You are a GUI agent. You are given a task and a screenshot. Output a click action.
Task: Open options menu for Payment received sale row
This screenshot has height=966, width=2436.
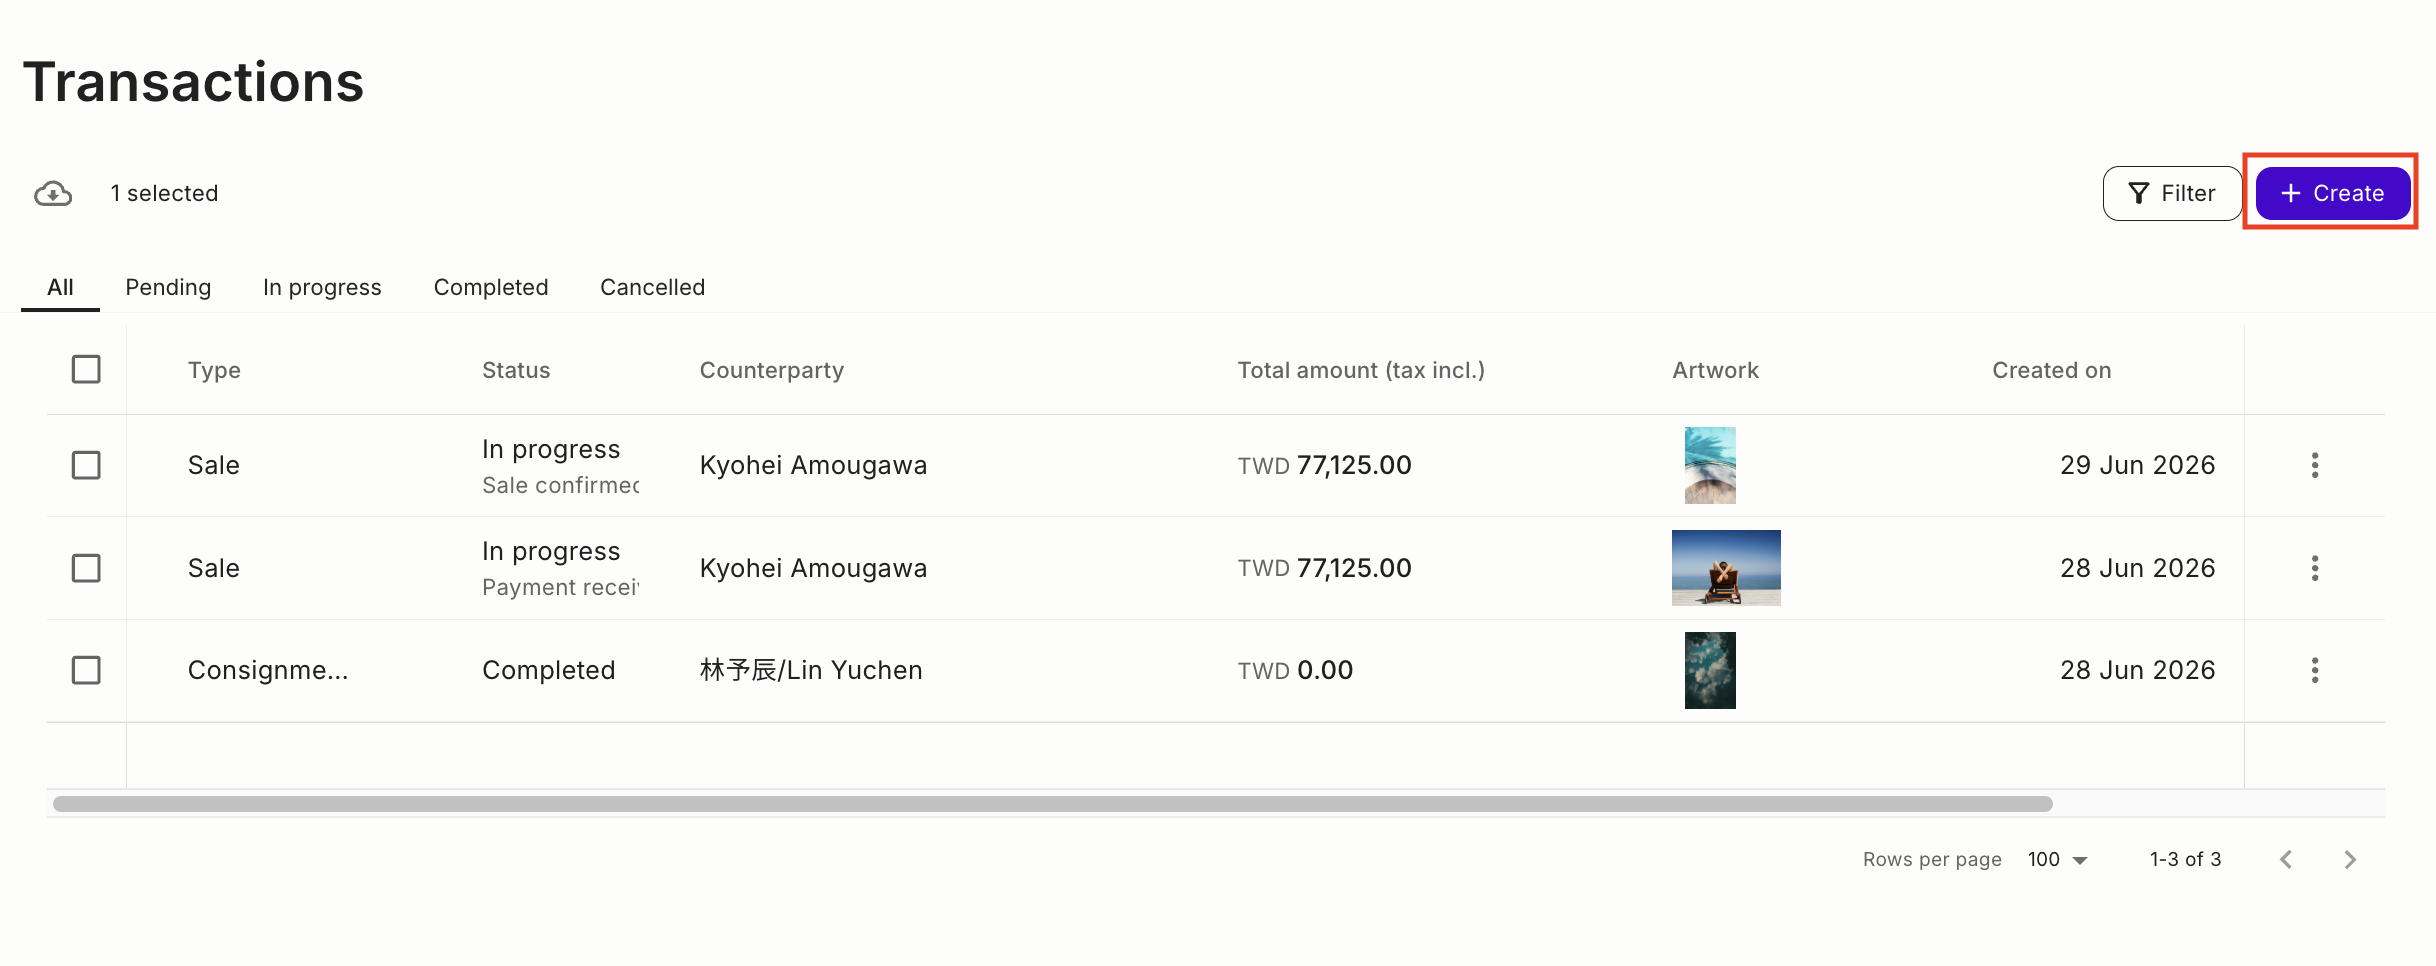coord(2314,568)
